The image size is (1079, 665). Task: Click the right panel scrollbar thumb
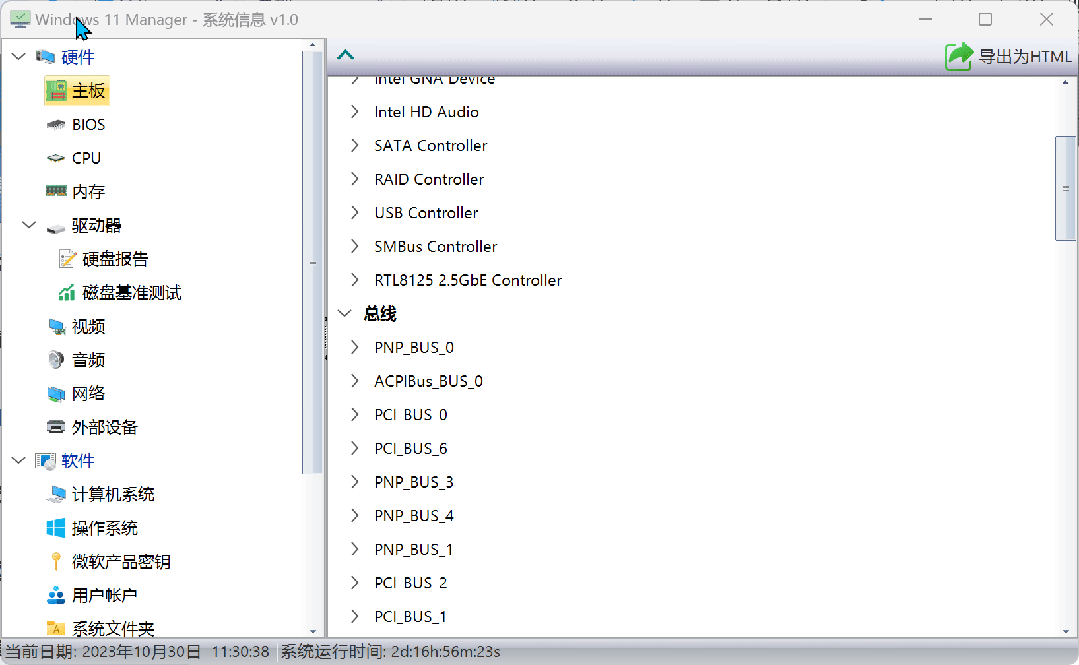tap(1065, 189)
